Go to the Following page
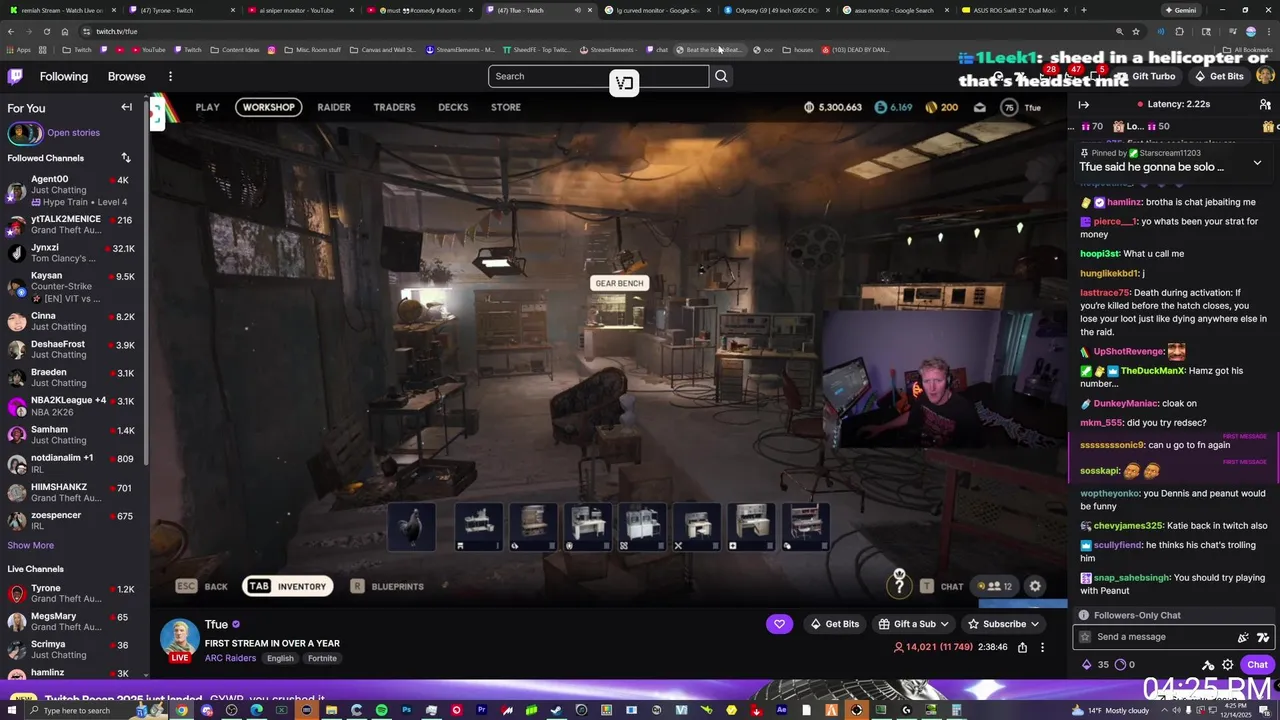 pos(64,76)
